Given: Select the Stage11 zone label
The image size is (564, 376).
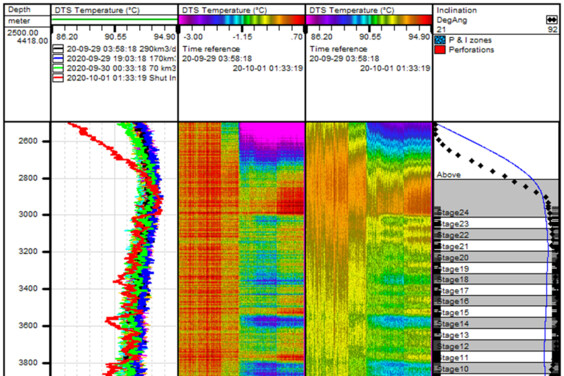Looking at the screenshot, I should pyautogui.click(x=452, y=358).
